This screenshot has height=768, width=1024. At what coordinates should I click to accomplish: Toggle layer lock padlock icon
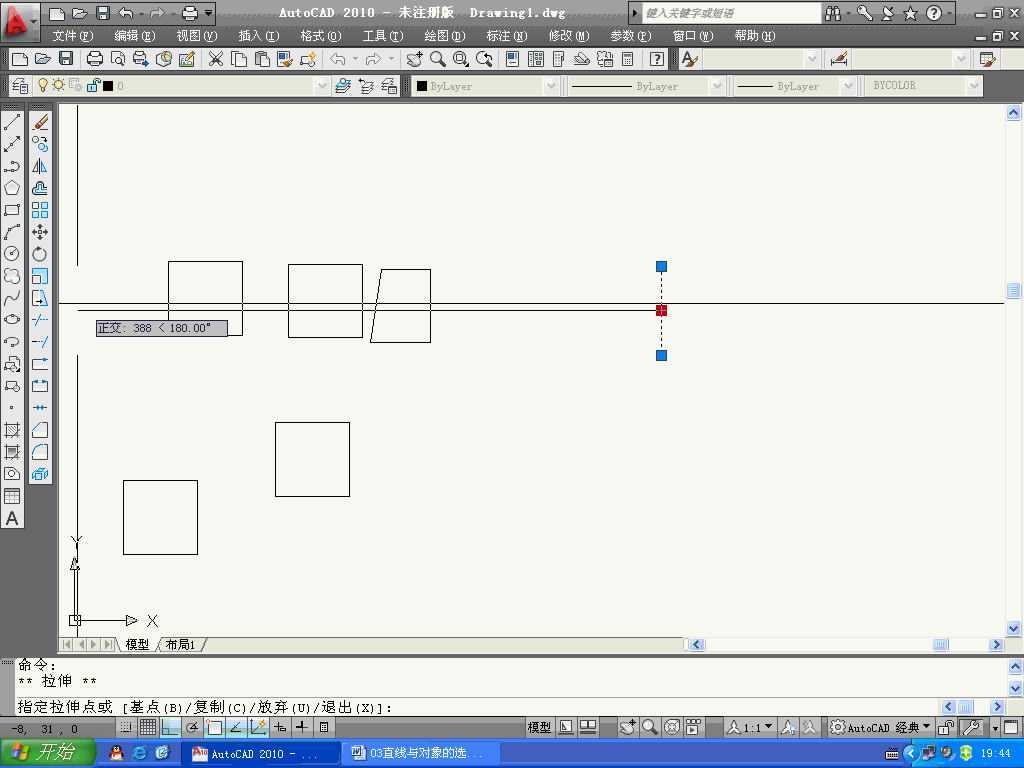pyautogui.click(x=93, y=86)
